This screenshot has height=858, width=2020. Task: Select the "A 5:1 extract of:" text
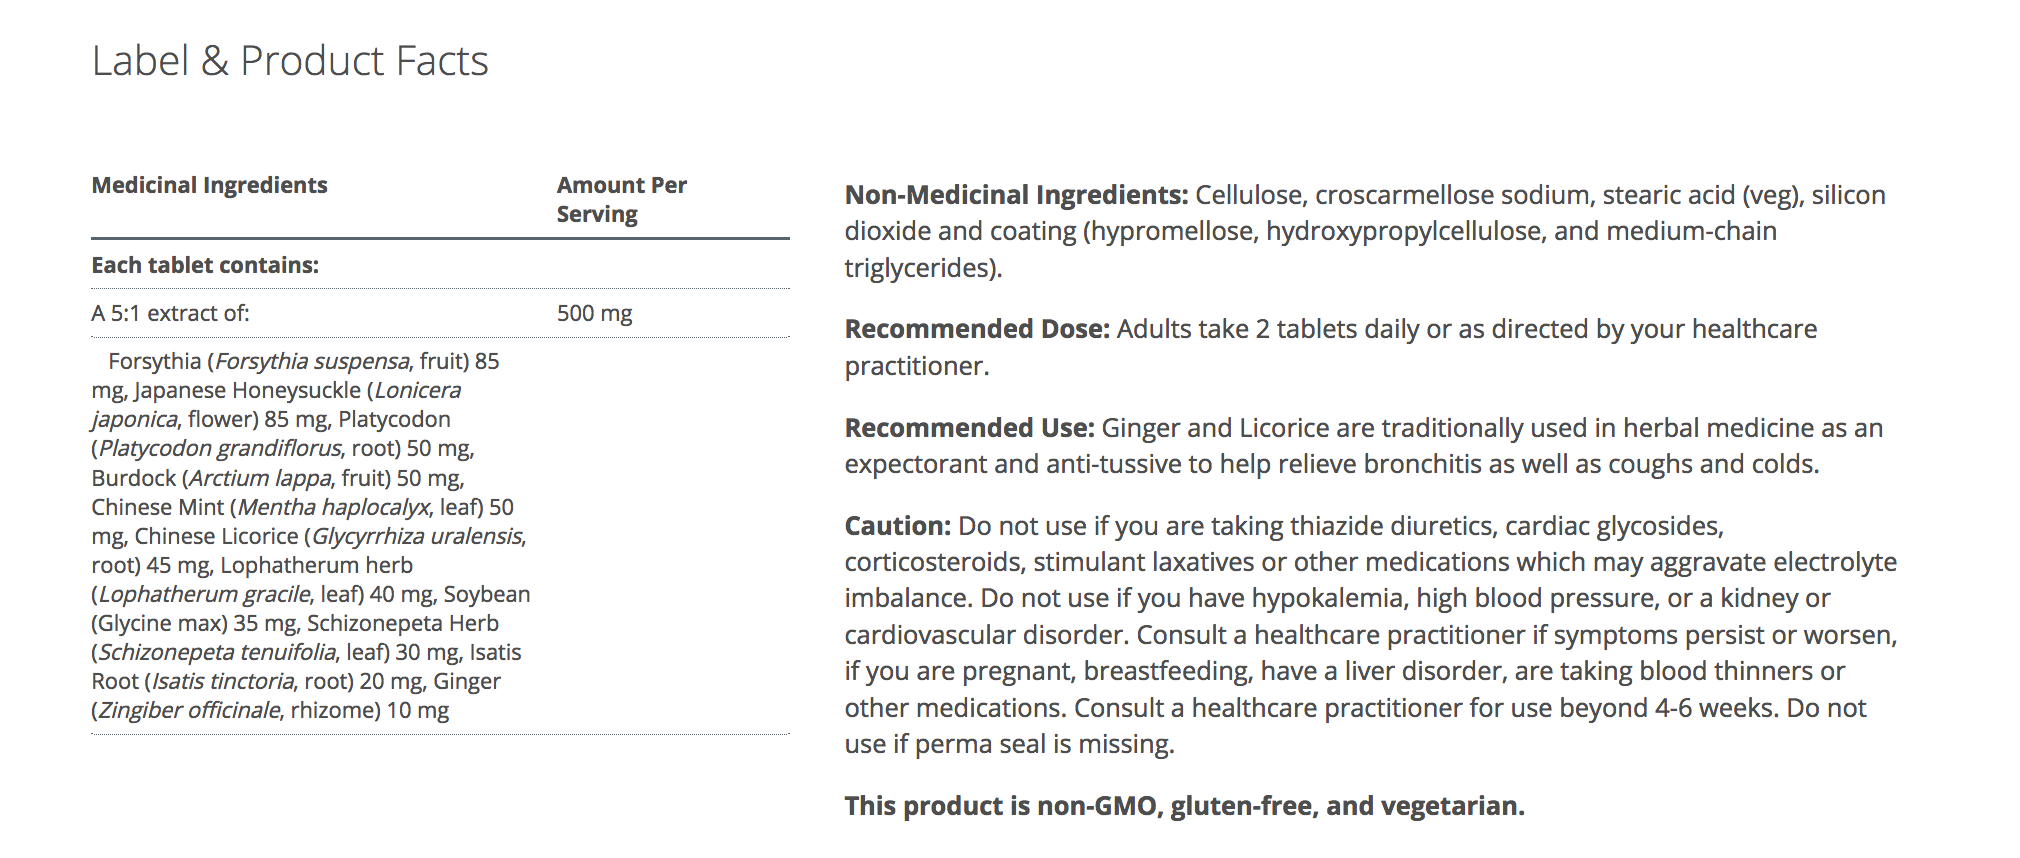tap(170, 313)
